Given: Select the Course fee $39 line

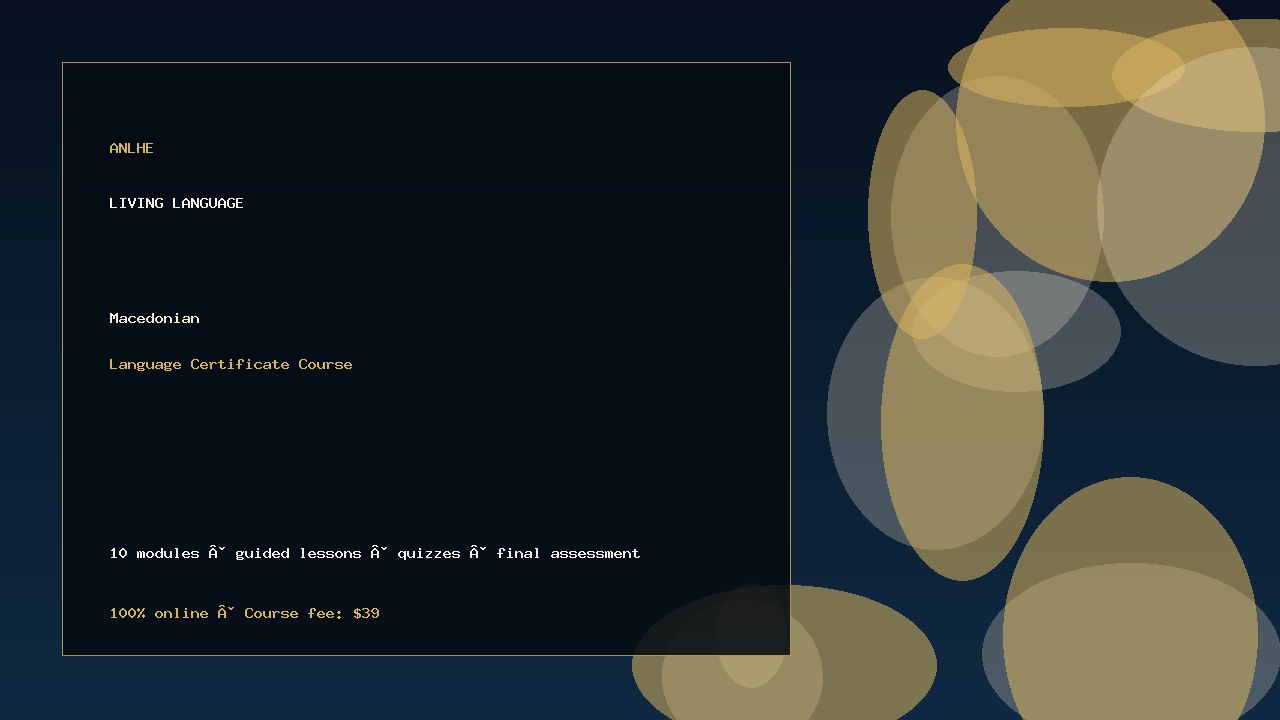Looking at the screenshot, I should coord(244,613).
